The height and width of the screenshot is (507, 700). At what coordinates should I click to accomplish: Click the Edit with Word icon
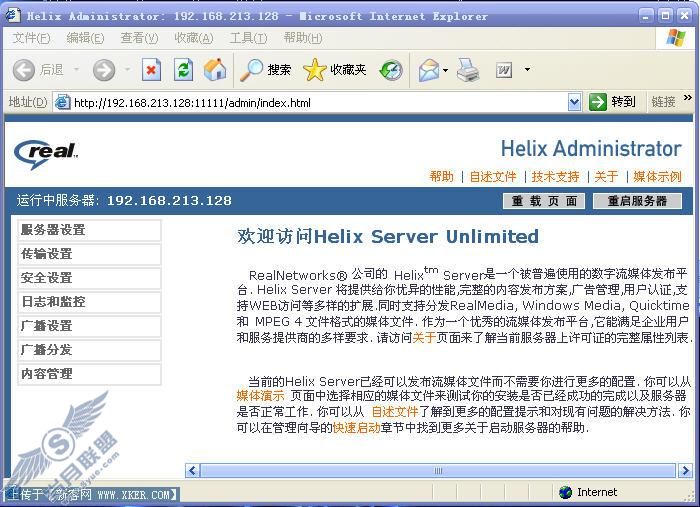point(504,70)
